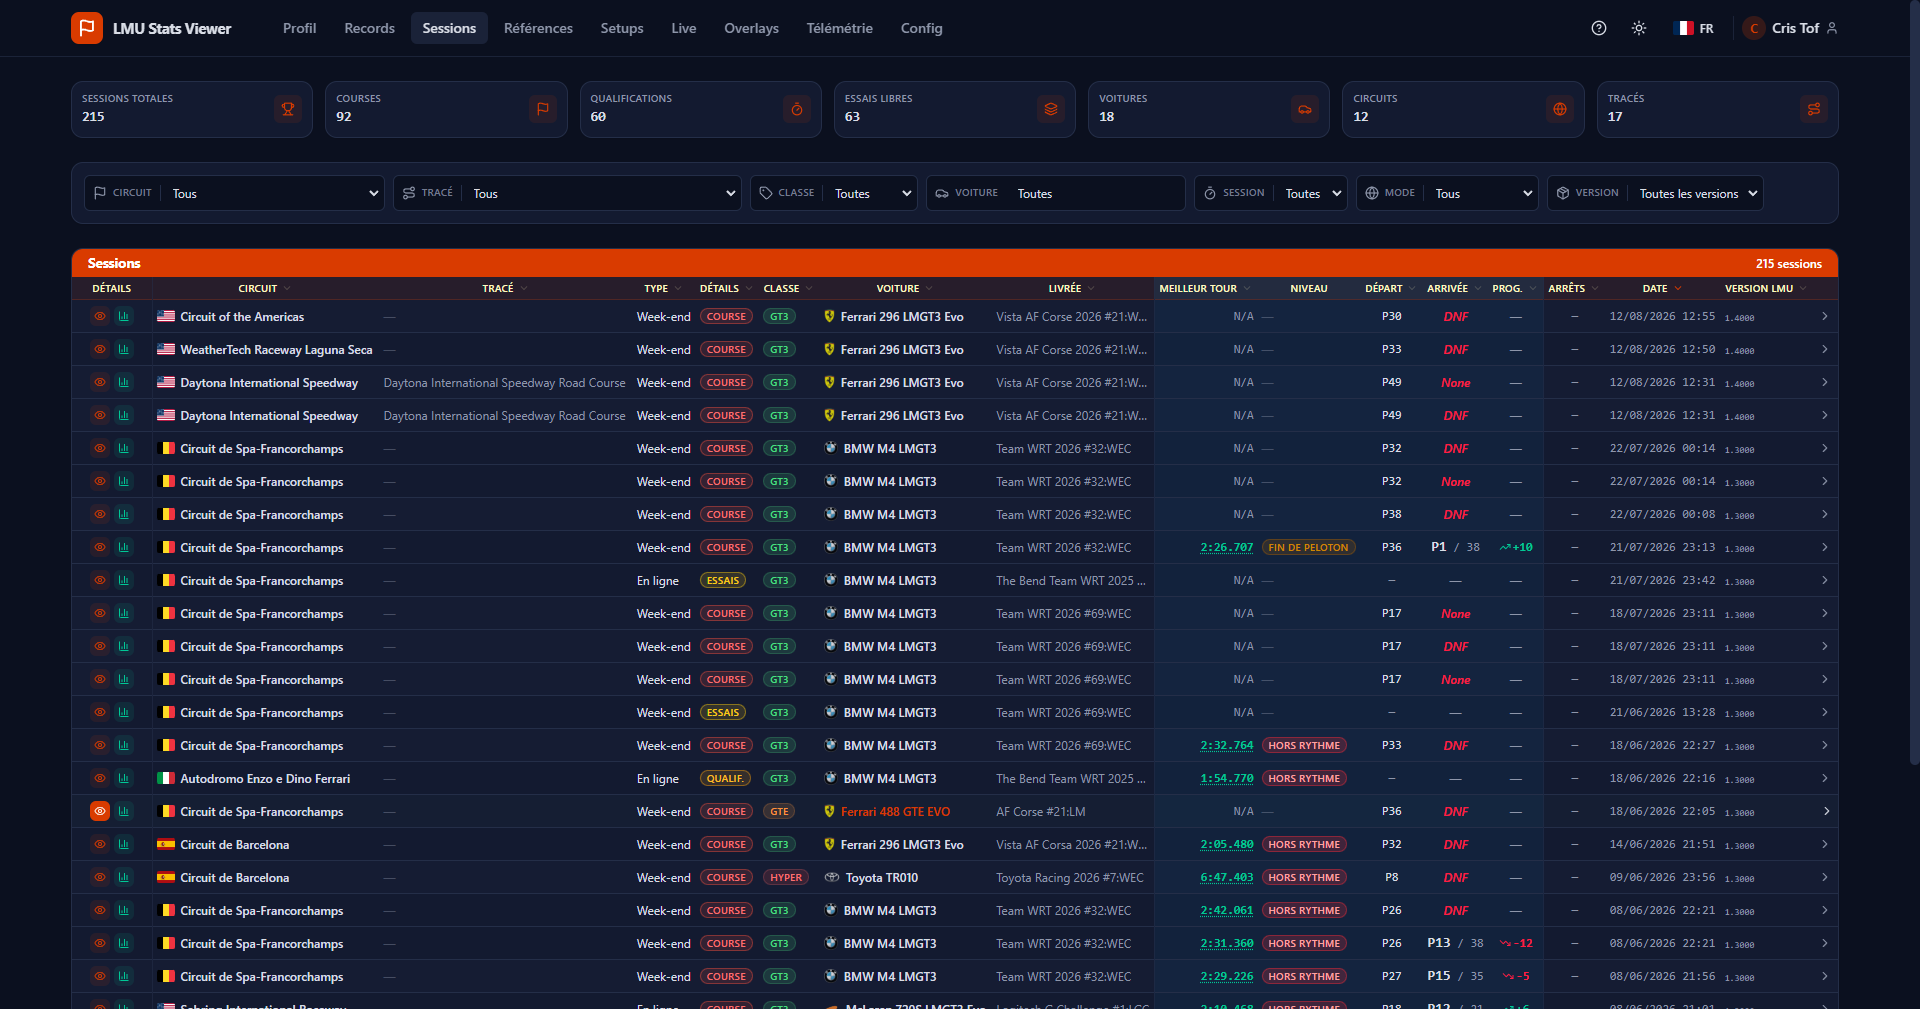
Task: Sort the table by Meilleur Tour column
Action: [1204, 288]
